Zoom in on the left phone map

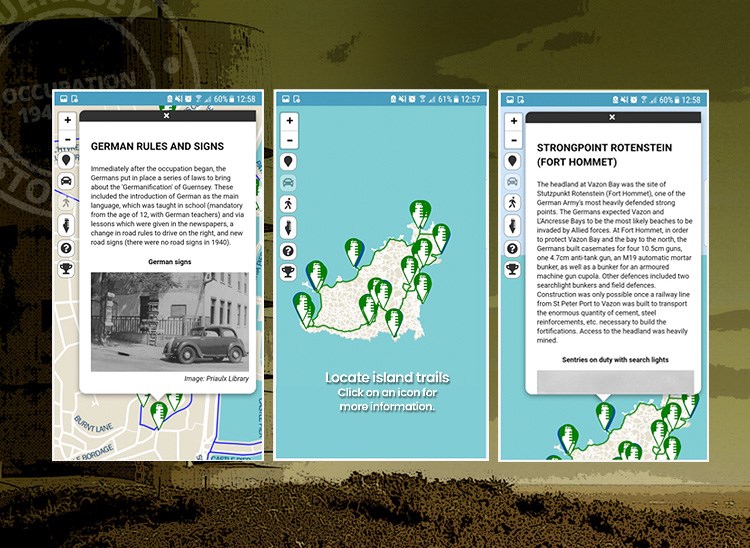coord(67,120)
